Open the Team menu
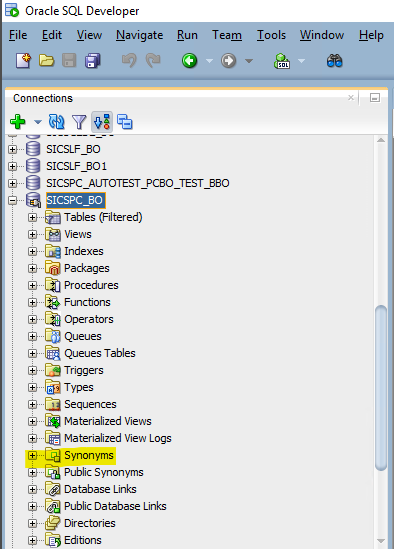 click(x=227, y=35)
